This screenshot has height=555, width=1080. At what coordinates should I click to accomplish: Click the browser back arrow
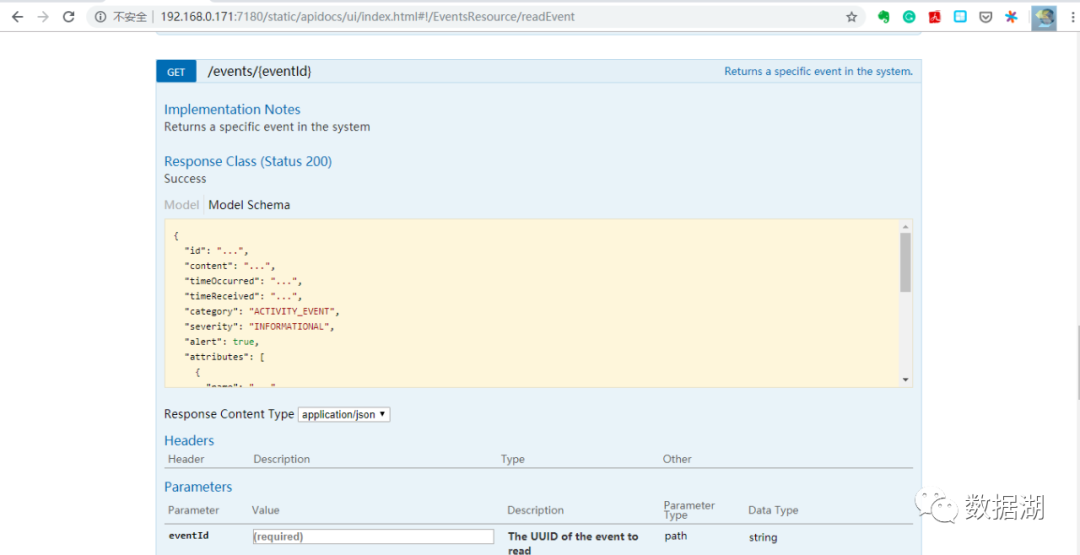tap(17, 17)
